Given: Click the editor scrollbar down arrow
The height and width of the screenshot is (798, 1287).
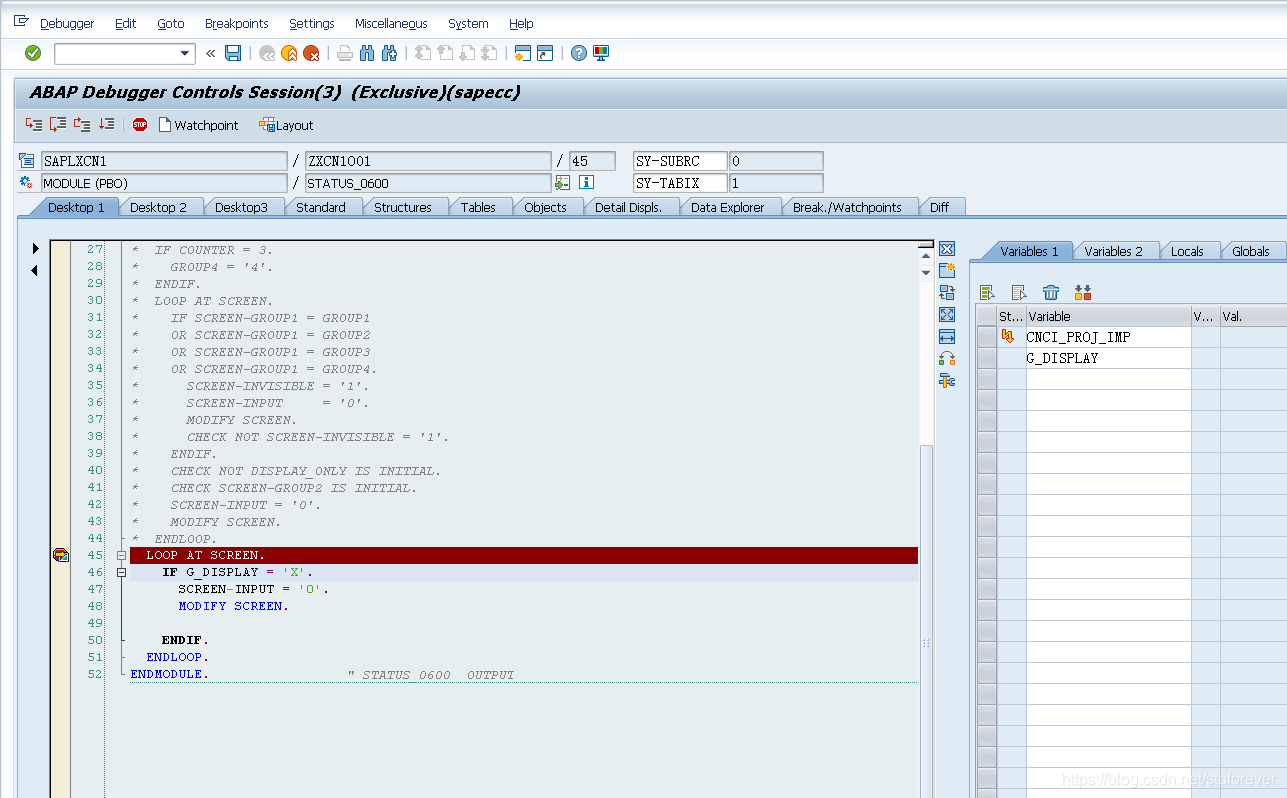Looking at the screenshot, I should (x=926, y=272).
